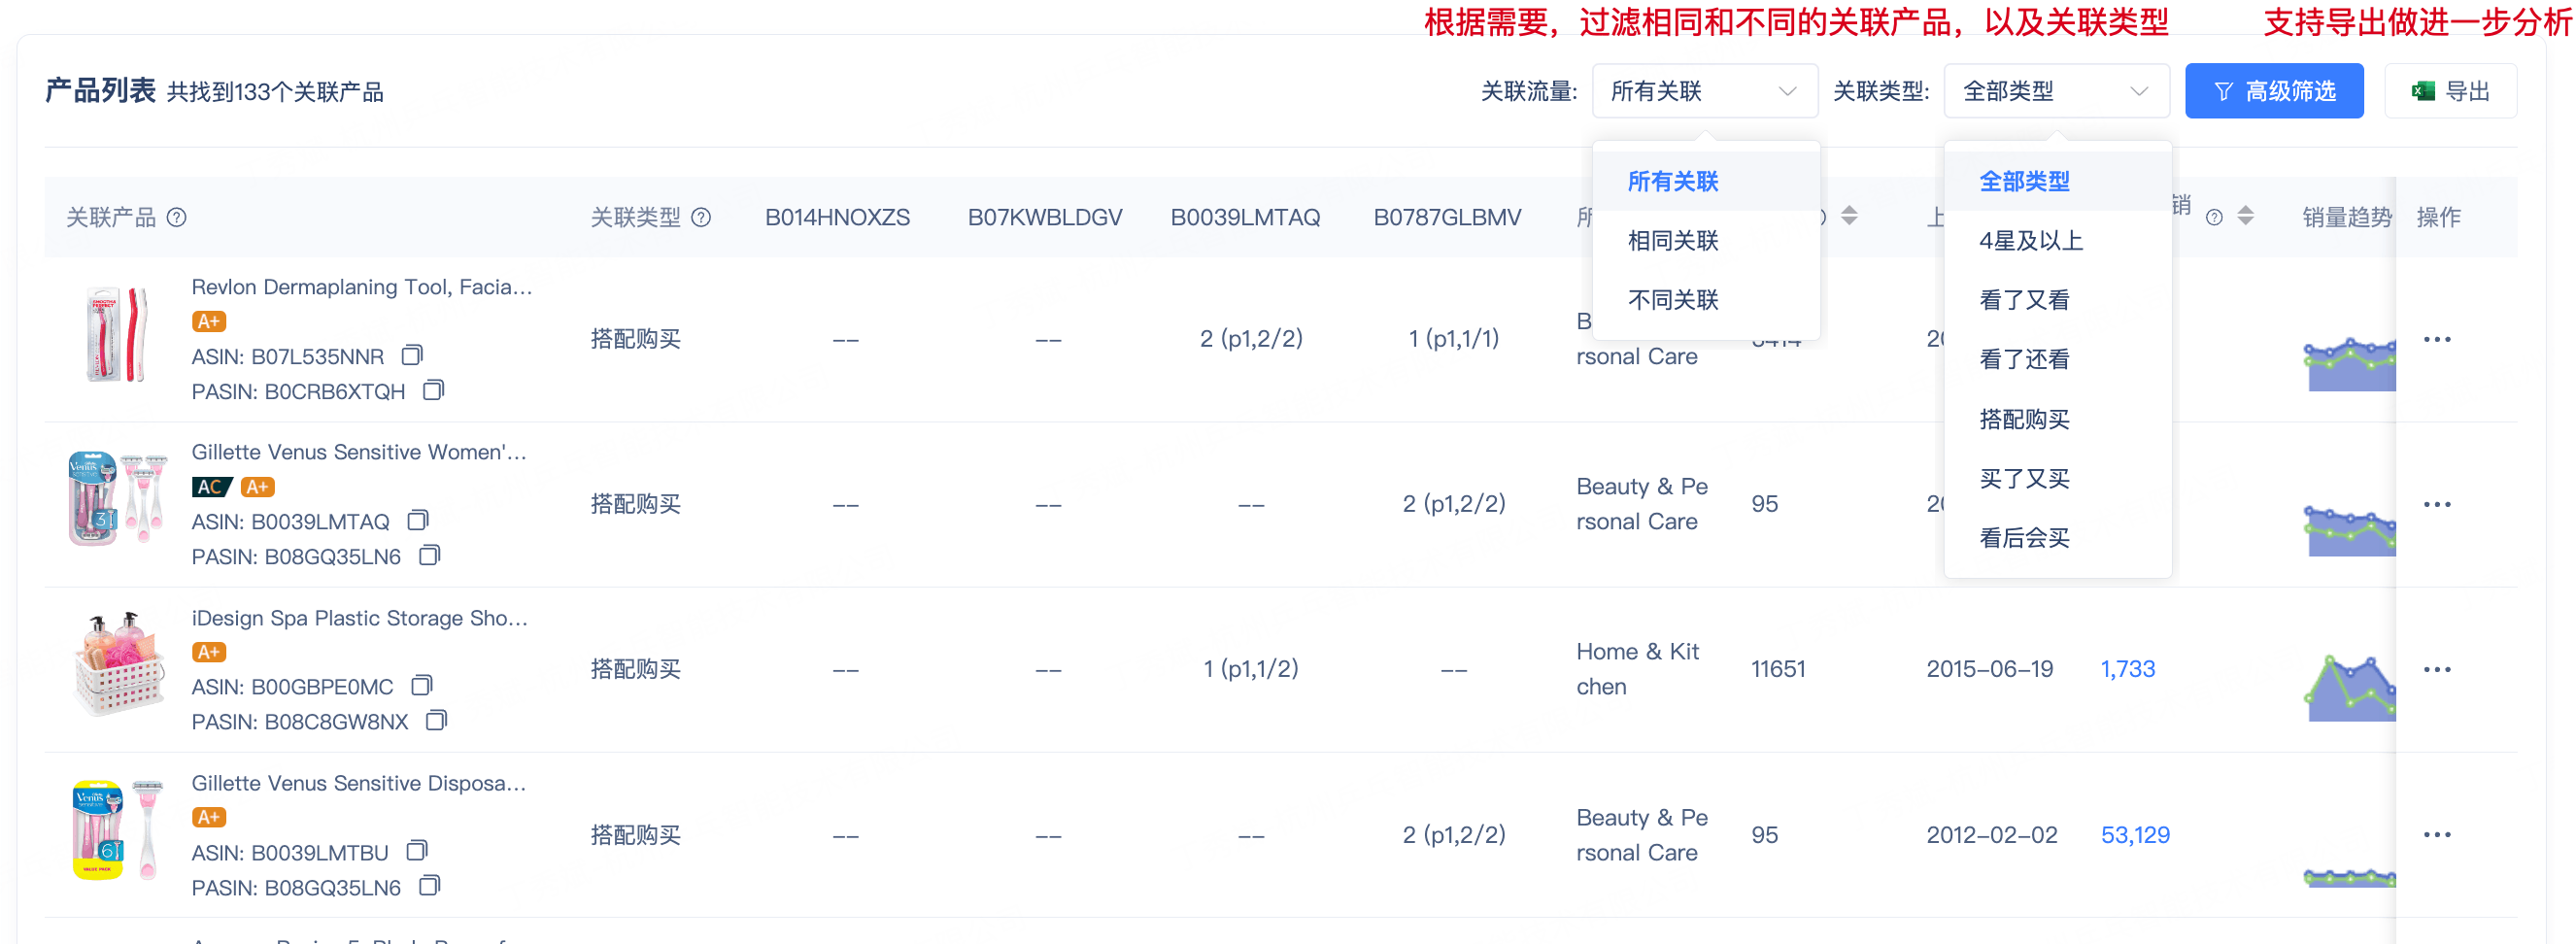Copy PASIN in Gillette Venus Disposable row

click(x=429, y=886)
